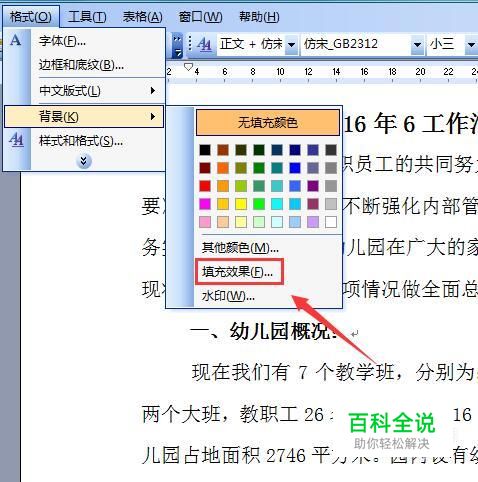The width and height of the screenshot is (478, 482).
Task: Expand full Format menu with double chevron
Action: coord(84,162)
